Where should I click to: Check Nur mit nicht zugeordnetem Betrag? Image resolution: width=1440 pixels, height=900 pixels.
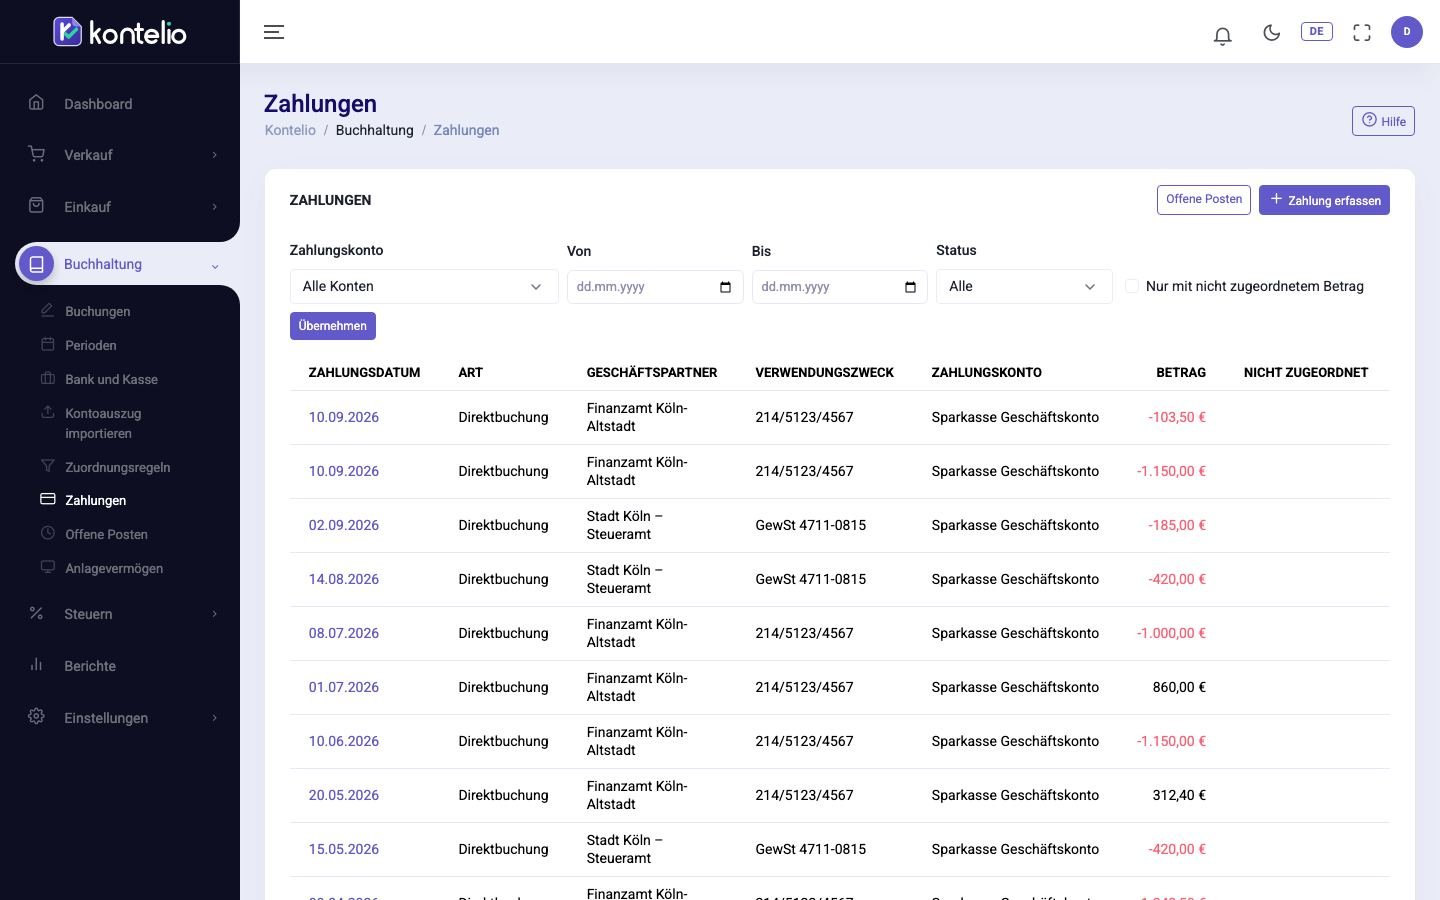[1132, 286]
